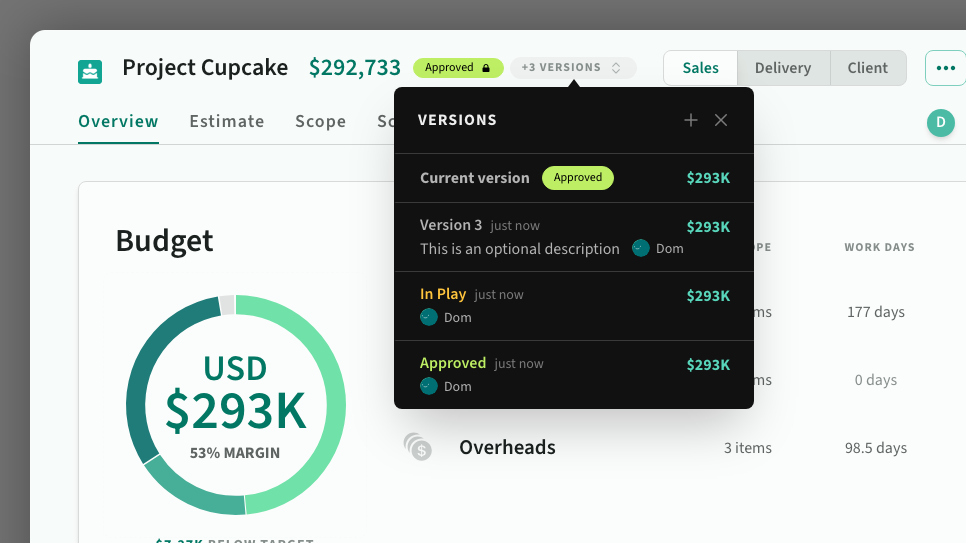Screen dimensions: 966x543
Task: Open the three-dot more options menu
Action: click(x=945, y=68)
